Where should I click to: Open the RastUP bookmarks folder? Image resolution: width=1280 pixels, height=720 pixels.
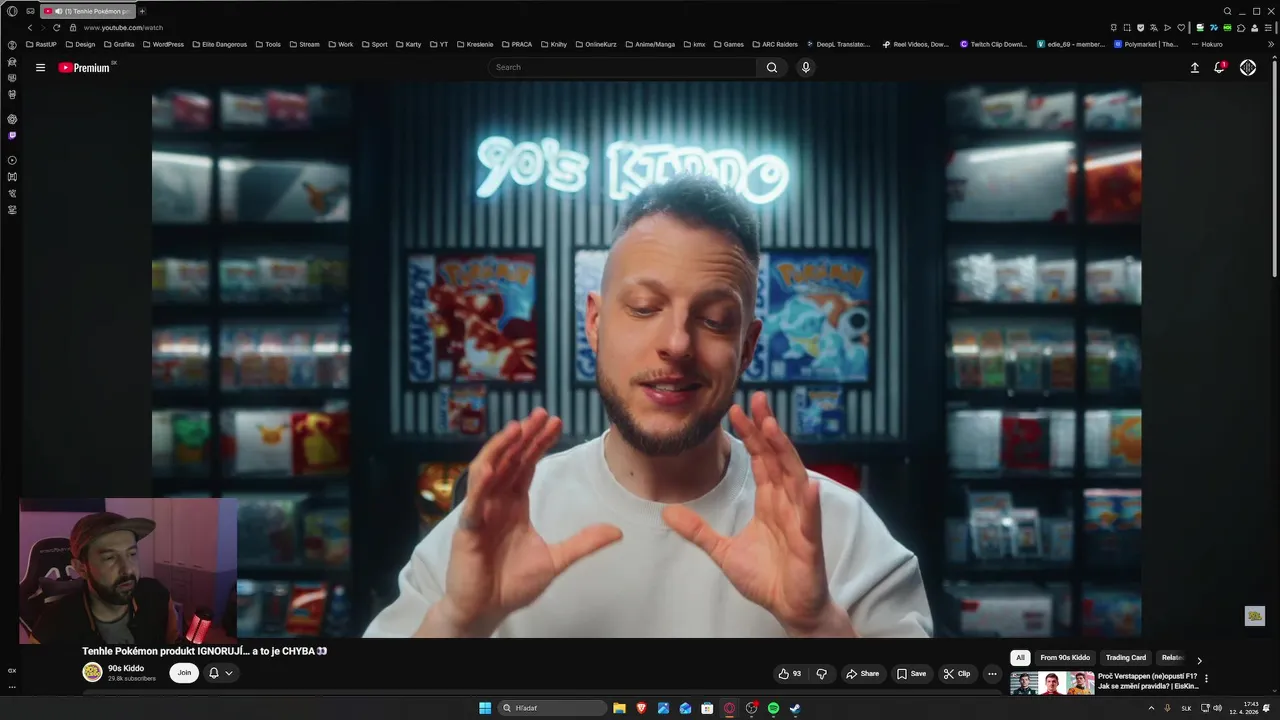point(42,44)
